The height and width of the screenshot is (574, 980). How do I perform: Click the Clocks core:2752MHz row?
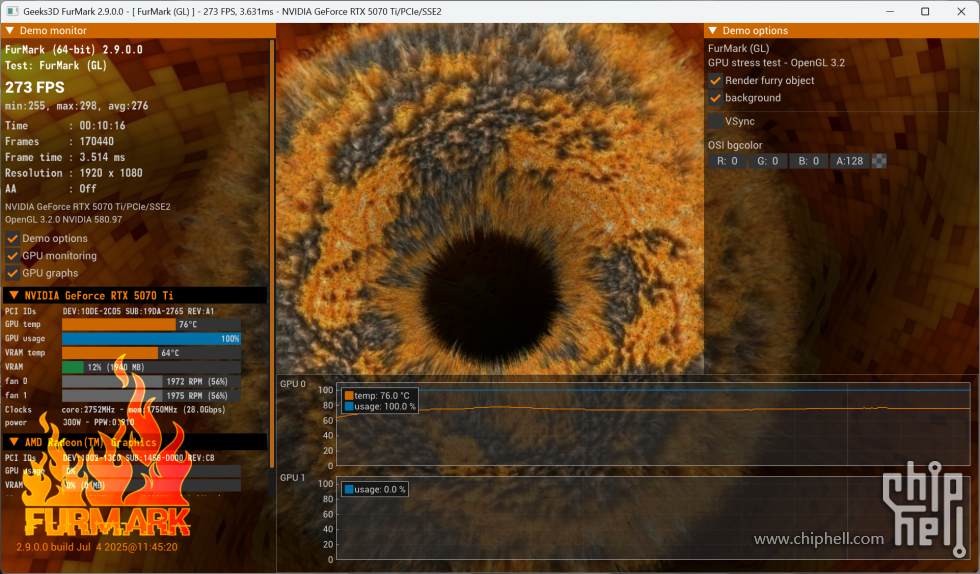click(x=115, y=410)
